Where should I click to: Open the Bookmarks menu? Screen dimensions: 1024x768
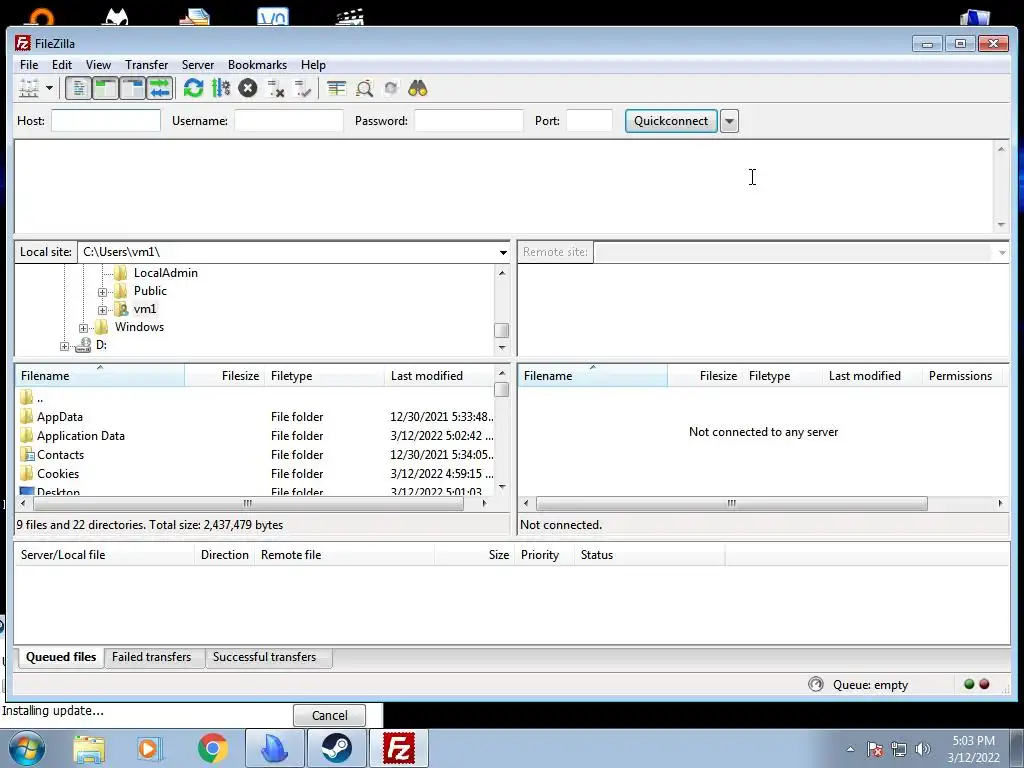(257, 65)
